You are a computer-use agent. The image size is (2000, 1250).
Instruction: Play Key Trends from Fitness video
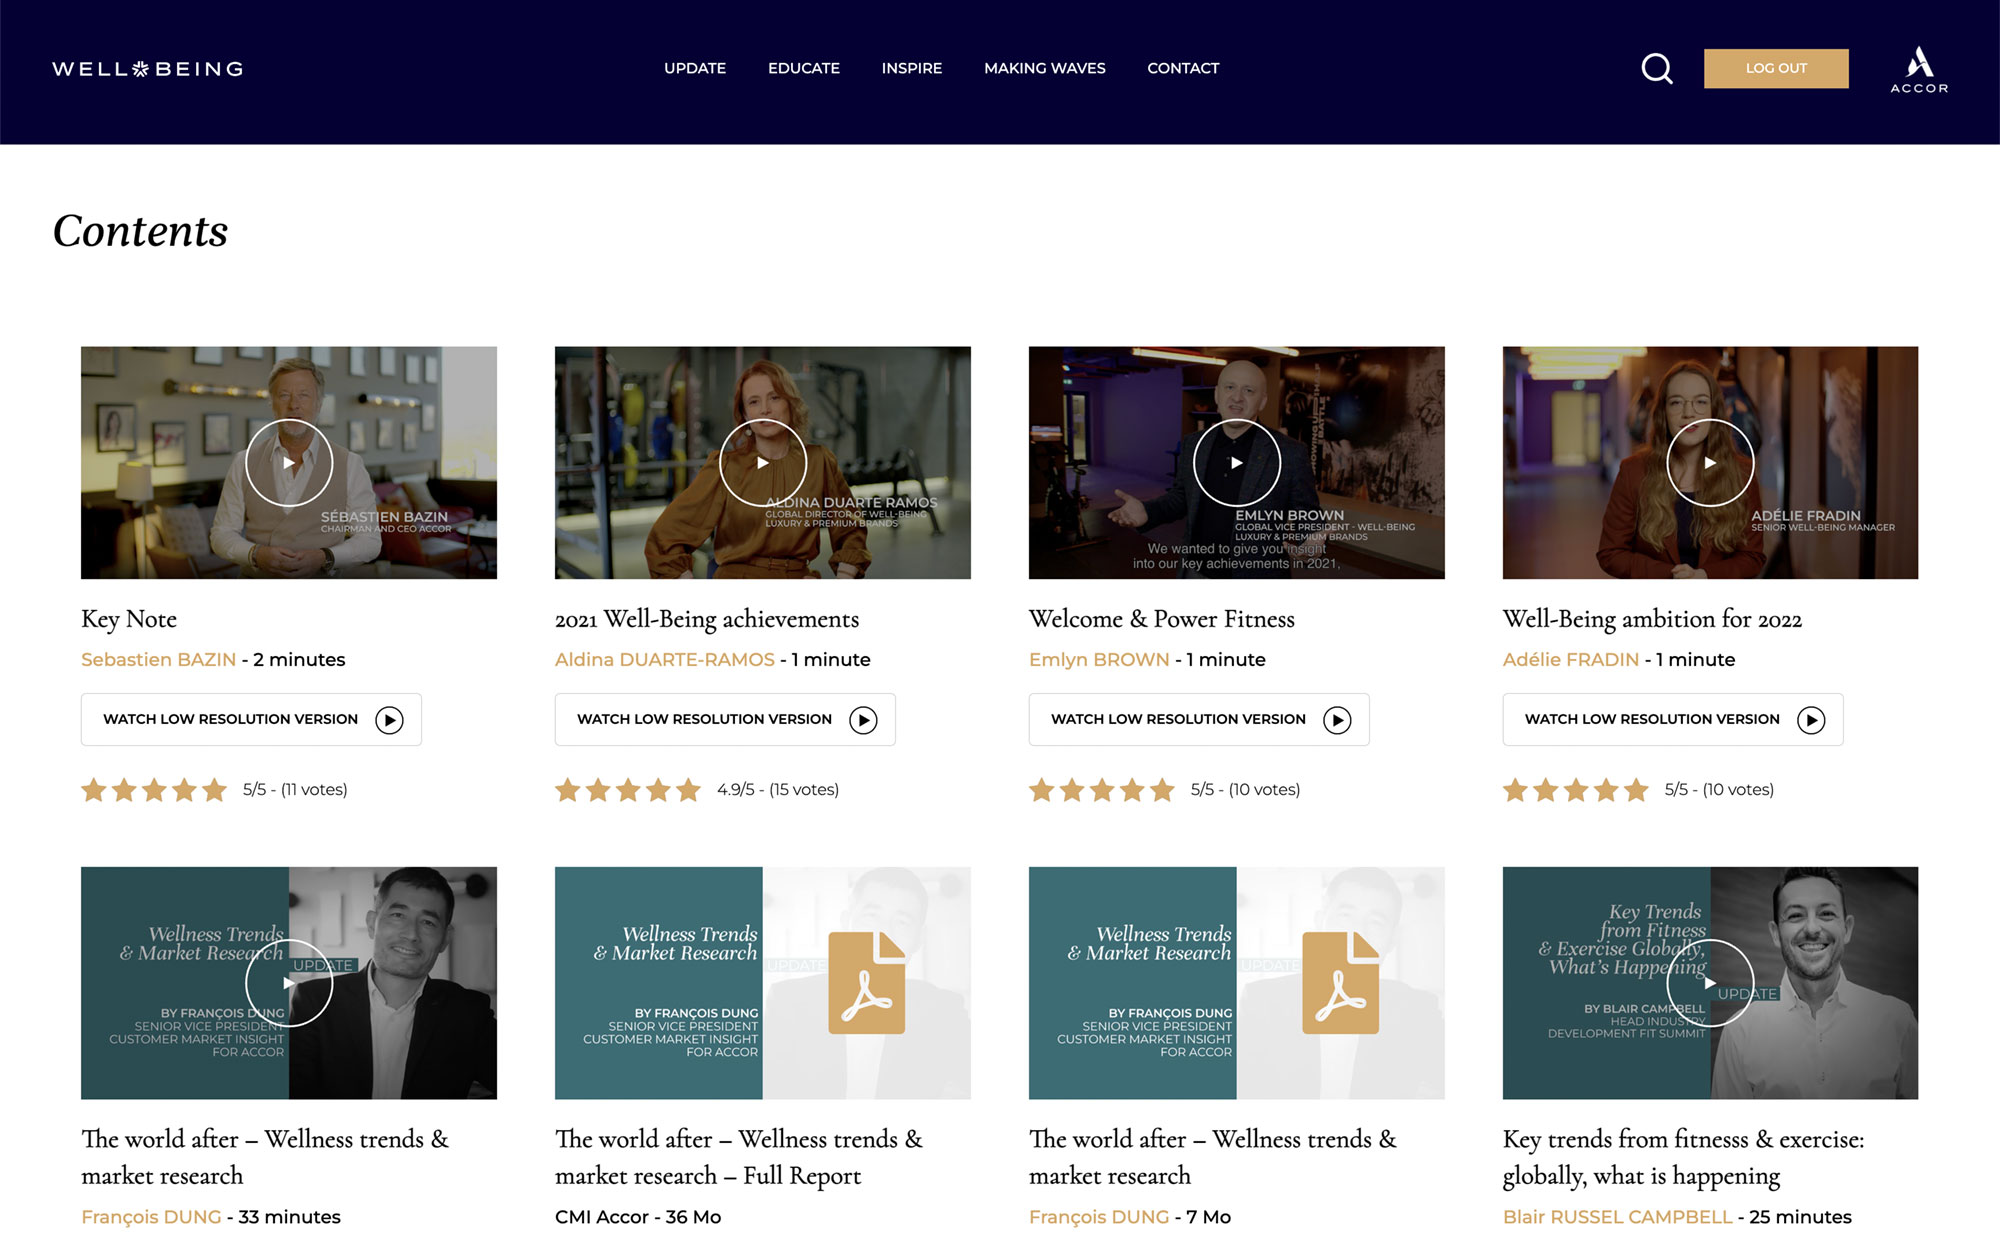point(1711,983)
